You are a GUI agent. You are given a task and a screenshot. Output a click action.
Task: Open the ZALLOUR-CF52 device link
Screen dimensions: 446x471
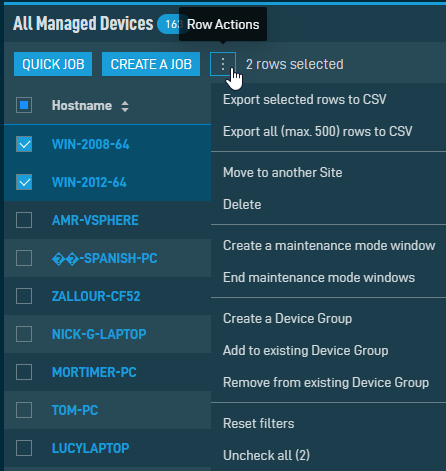point(96,296)
